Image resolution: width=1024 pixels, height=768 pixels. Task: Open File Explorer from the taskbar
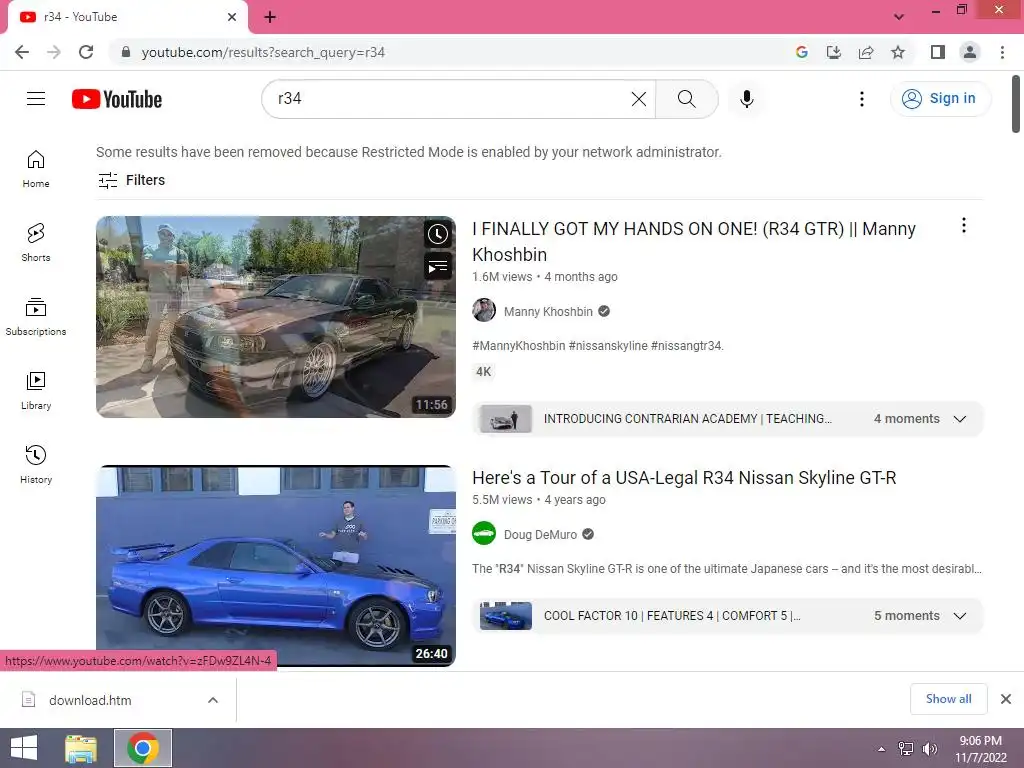pyautogui.click(x=81, y=748)
